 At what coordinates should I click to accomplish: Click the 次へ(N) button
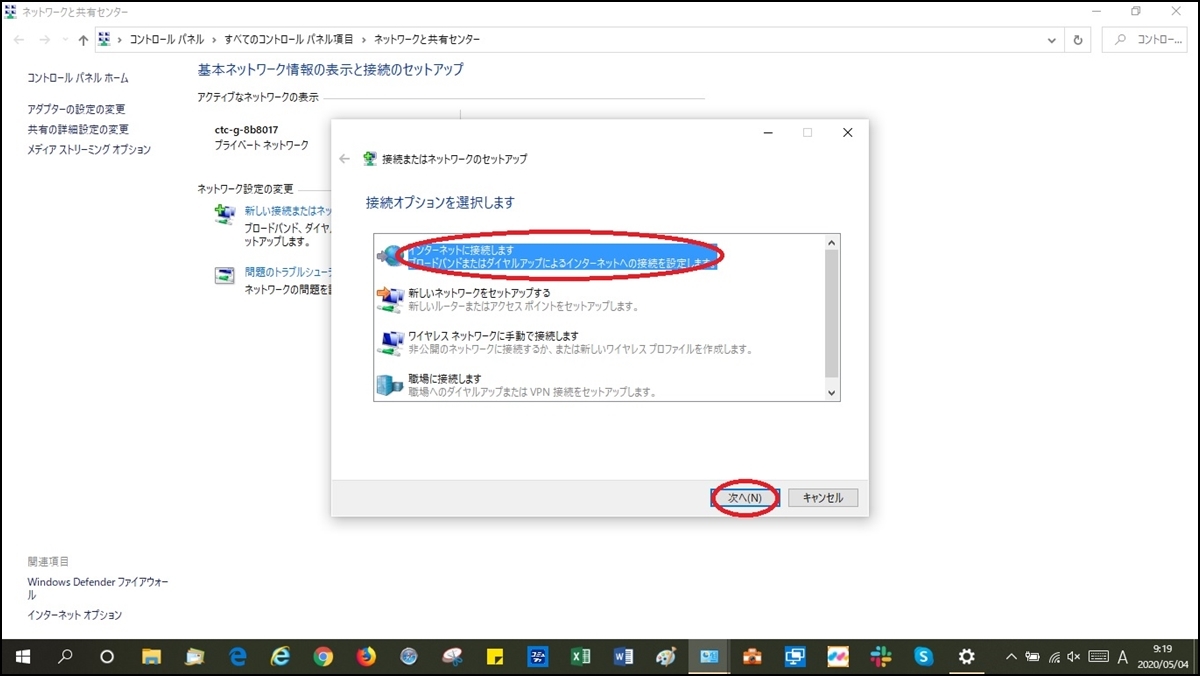743,497
